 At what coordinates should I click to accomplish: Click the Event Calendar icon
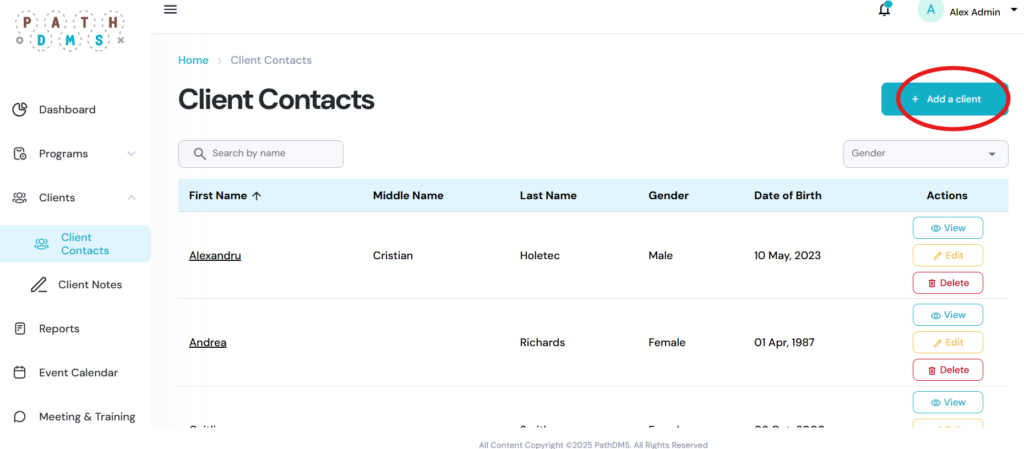pos(20,373)
